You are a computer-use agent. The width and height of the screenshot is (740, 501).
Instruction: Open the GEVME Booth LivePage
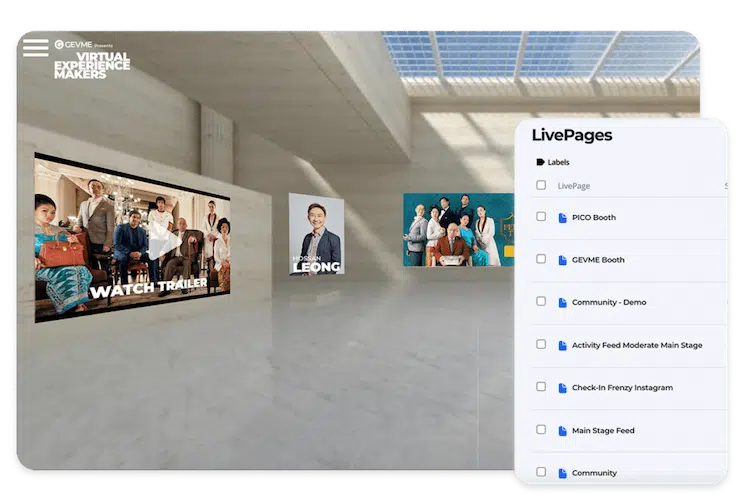(x=598, y=260)
